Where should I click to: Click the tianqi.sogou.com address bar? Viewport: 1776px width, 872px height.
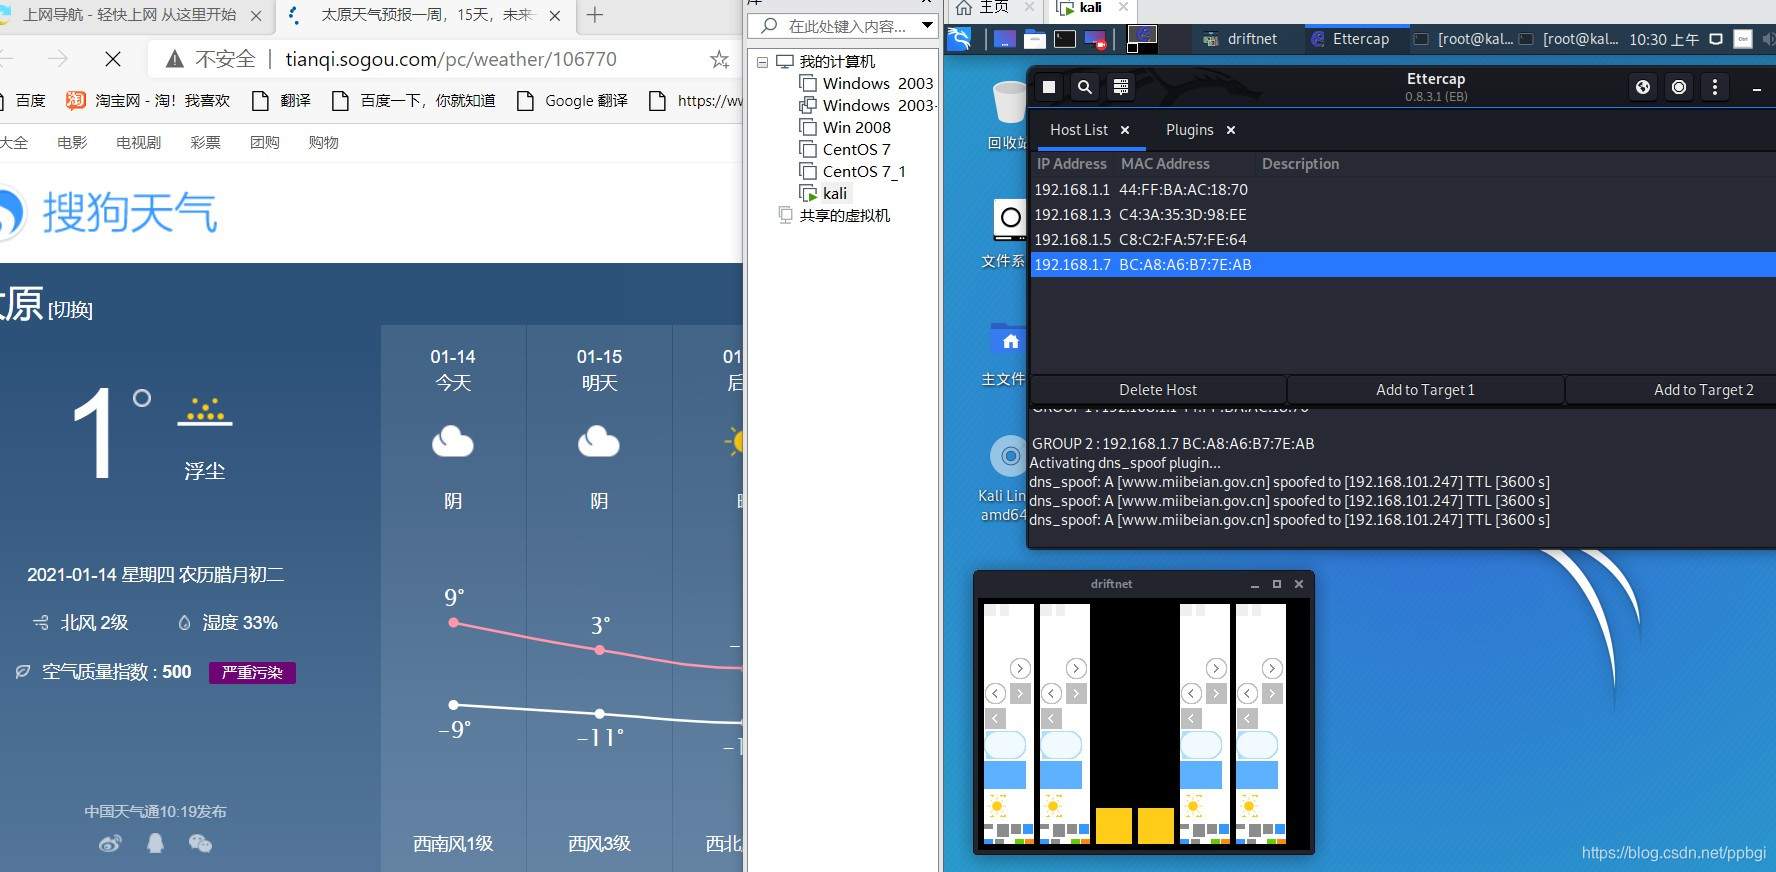(x=451, y=59)
